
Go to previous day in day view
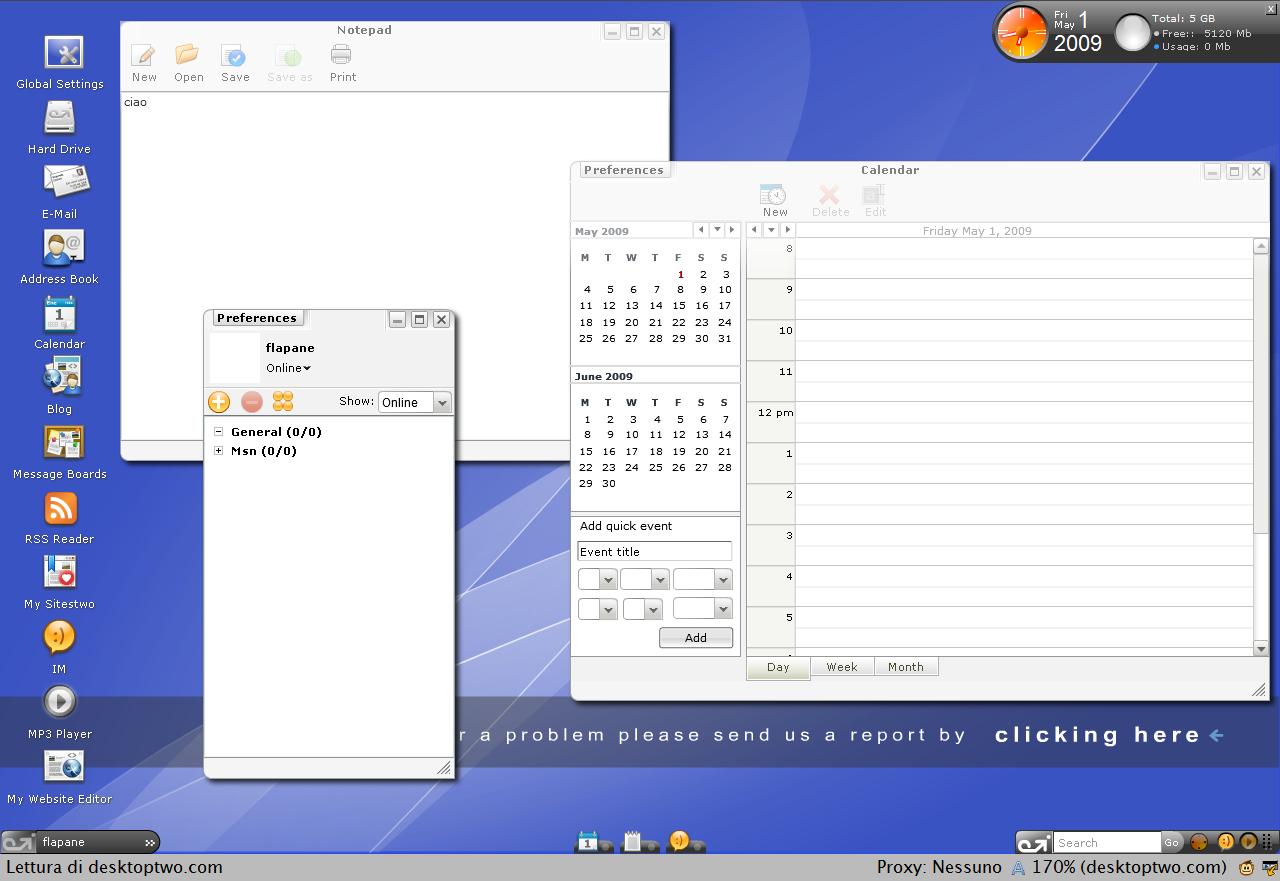(x=755, y=230)
